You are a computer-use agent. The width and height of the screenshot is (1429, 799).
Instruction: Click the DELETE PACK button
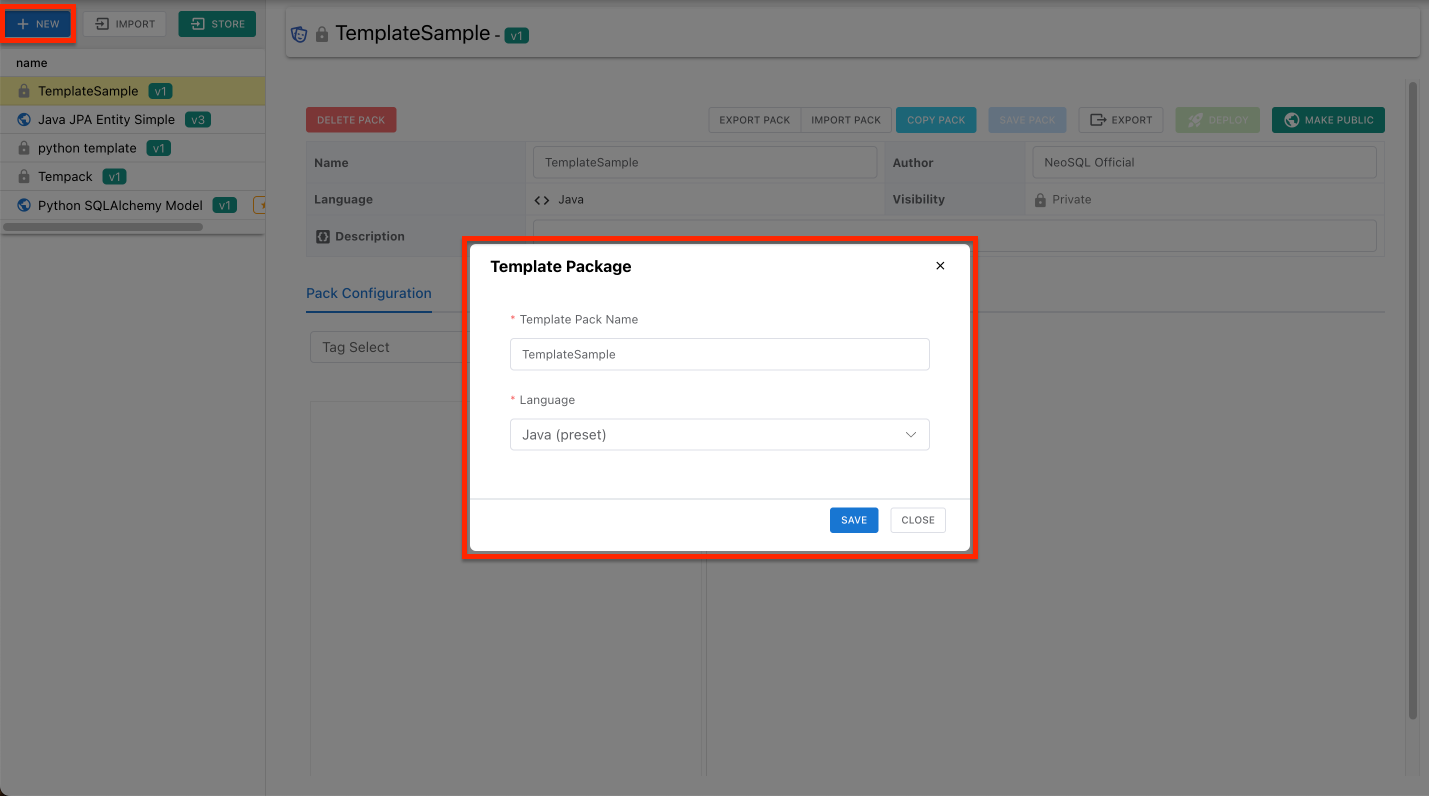pos(351,120)
